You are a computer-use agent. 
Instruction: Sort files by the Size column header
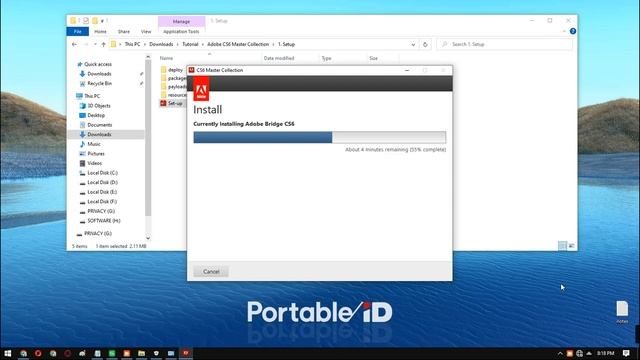[373, 58]
